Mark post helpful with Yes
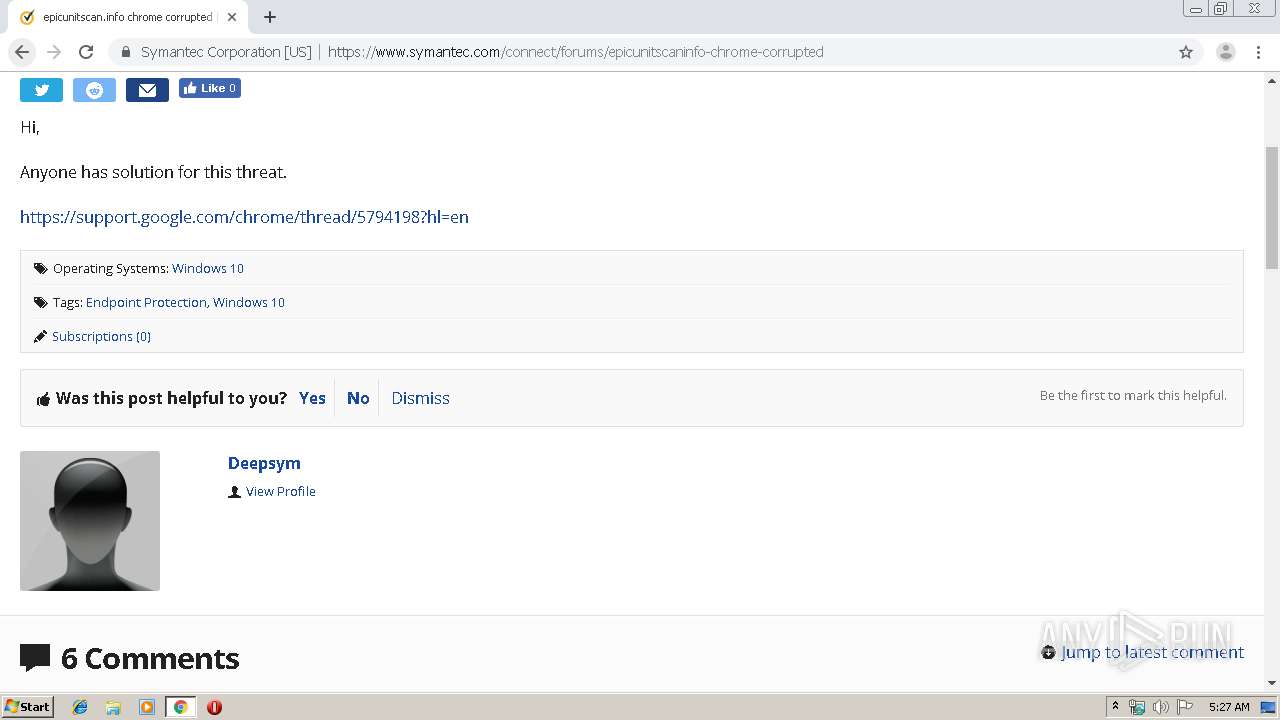Image resolution: width=1280 pixels, height=720 pixels. pos(312,398)
